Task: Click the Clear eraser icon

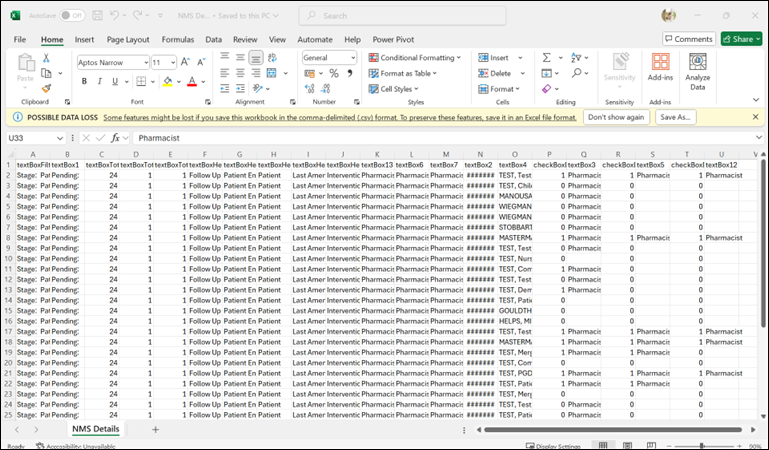Action: point(546,89)
